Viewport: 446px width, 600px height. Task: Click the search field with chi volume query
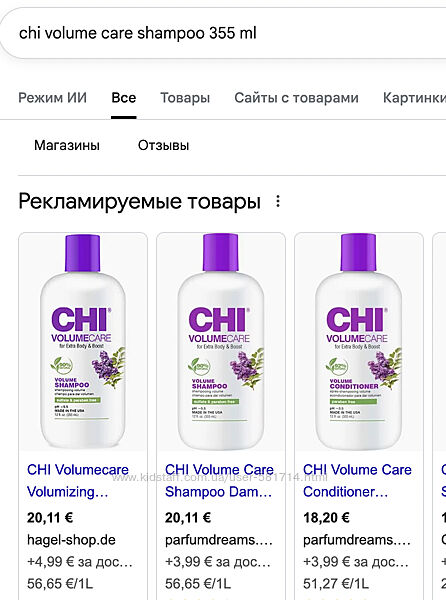[x=223, y=33]
